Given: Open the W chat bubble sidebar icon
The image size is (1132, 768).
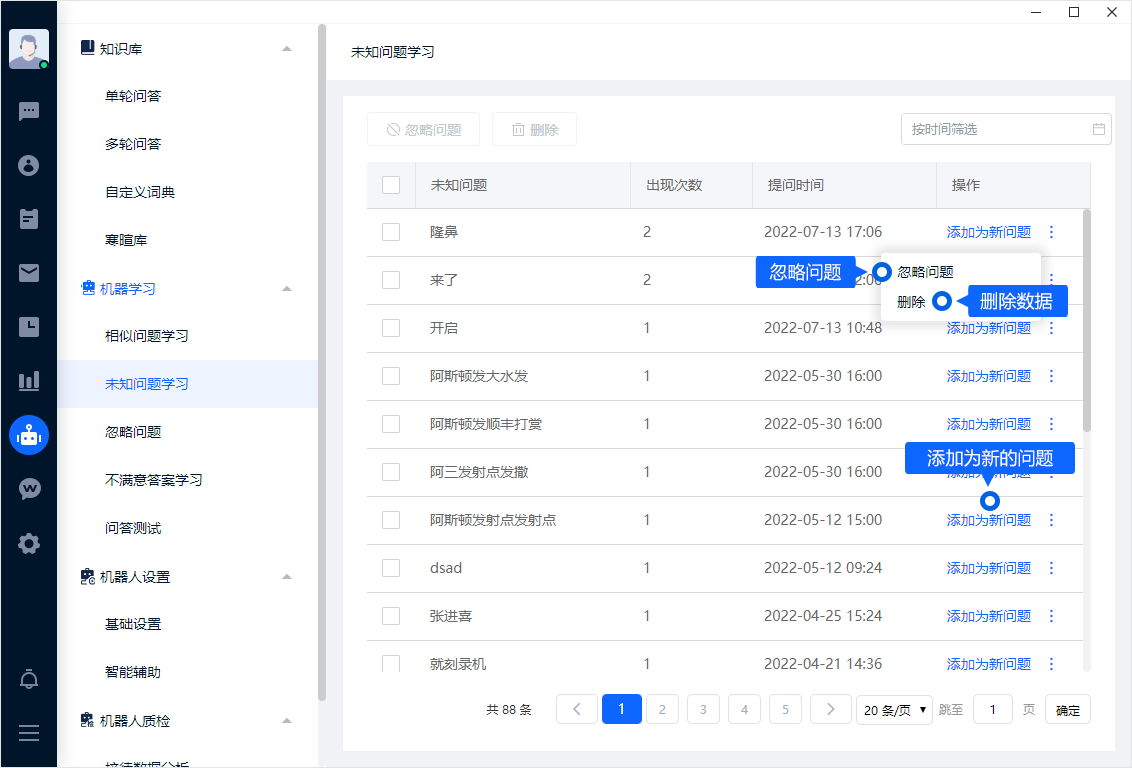Looking at the screenshot, I should click(29, 489).
